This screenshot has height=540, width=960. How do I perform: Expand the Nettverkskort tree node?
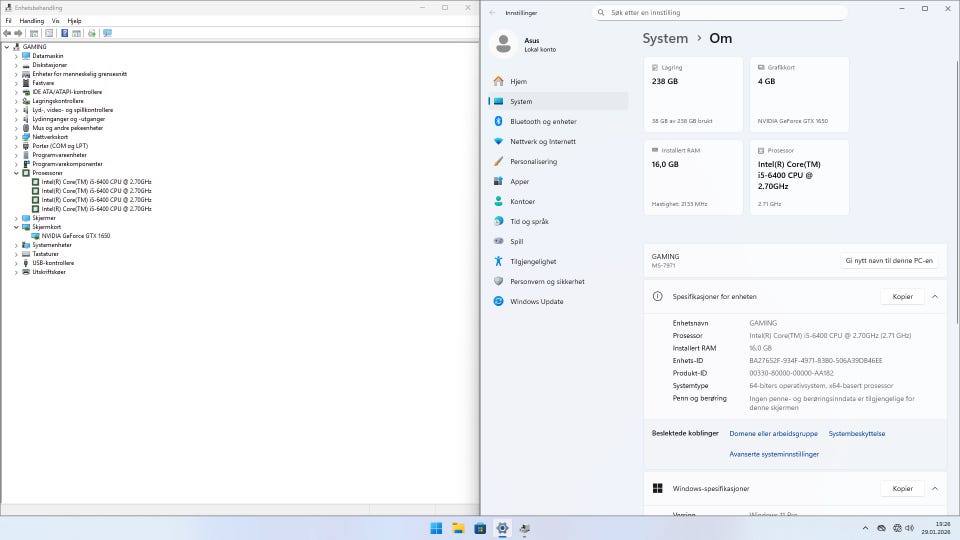pos(17,137)
